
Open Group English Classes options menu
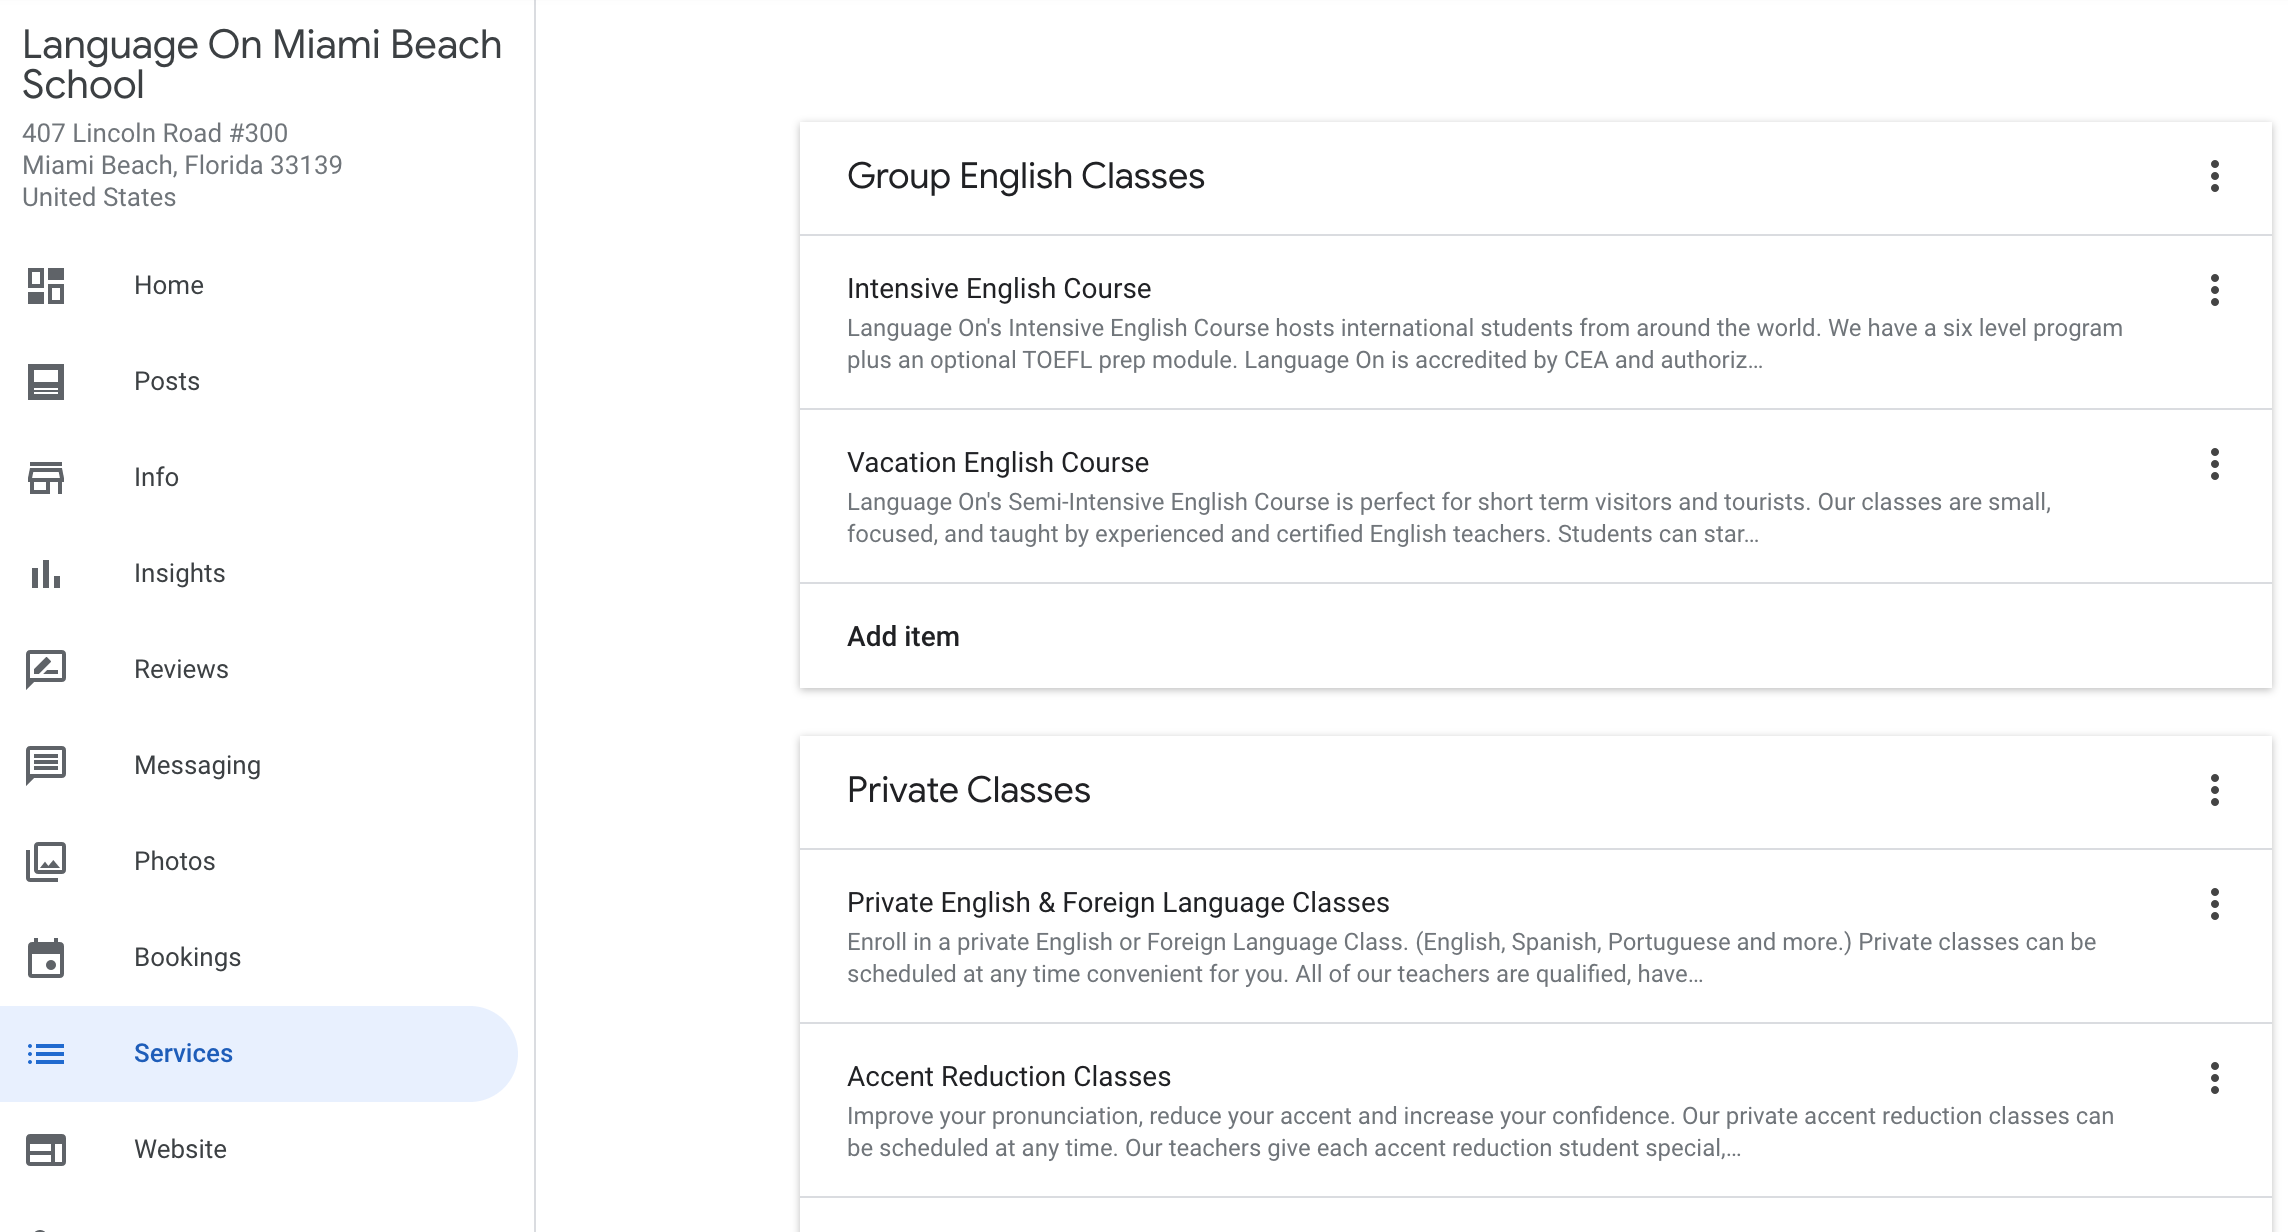point(2215,177)
